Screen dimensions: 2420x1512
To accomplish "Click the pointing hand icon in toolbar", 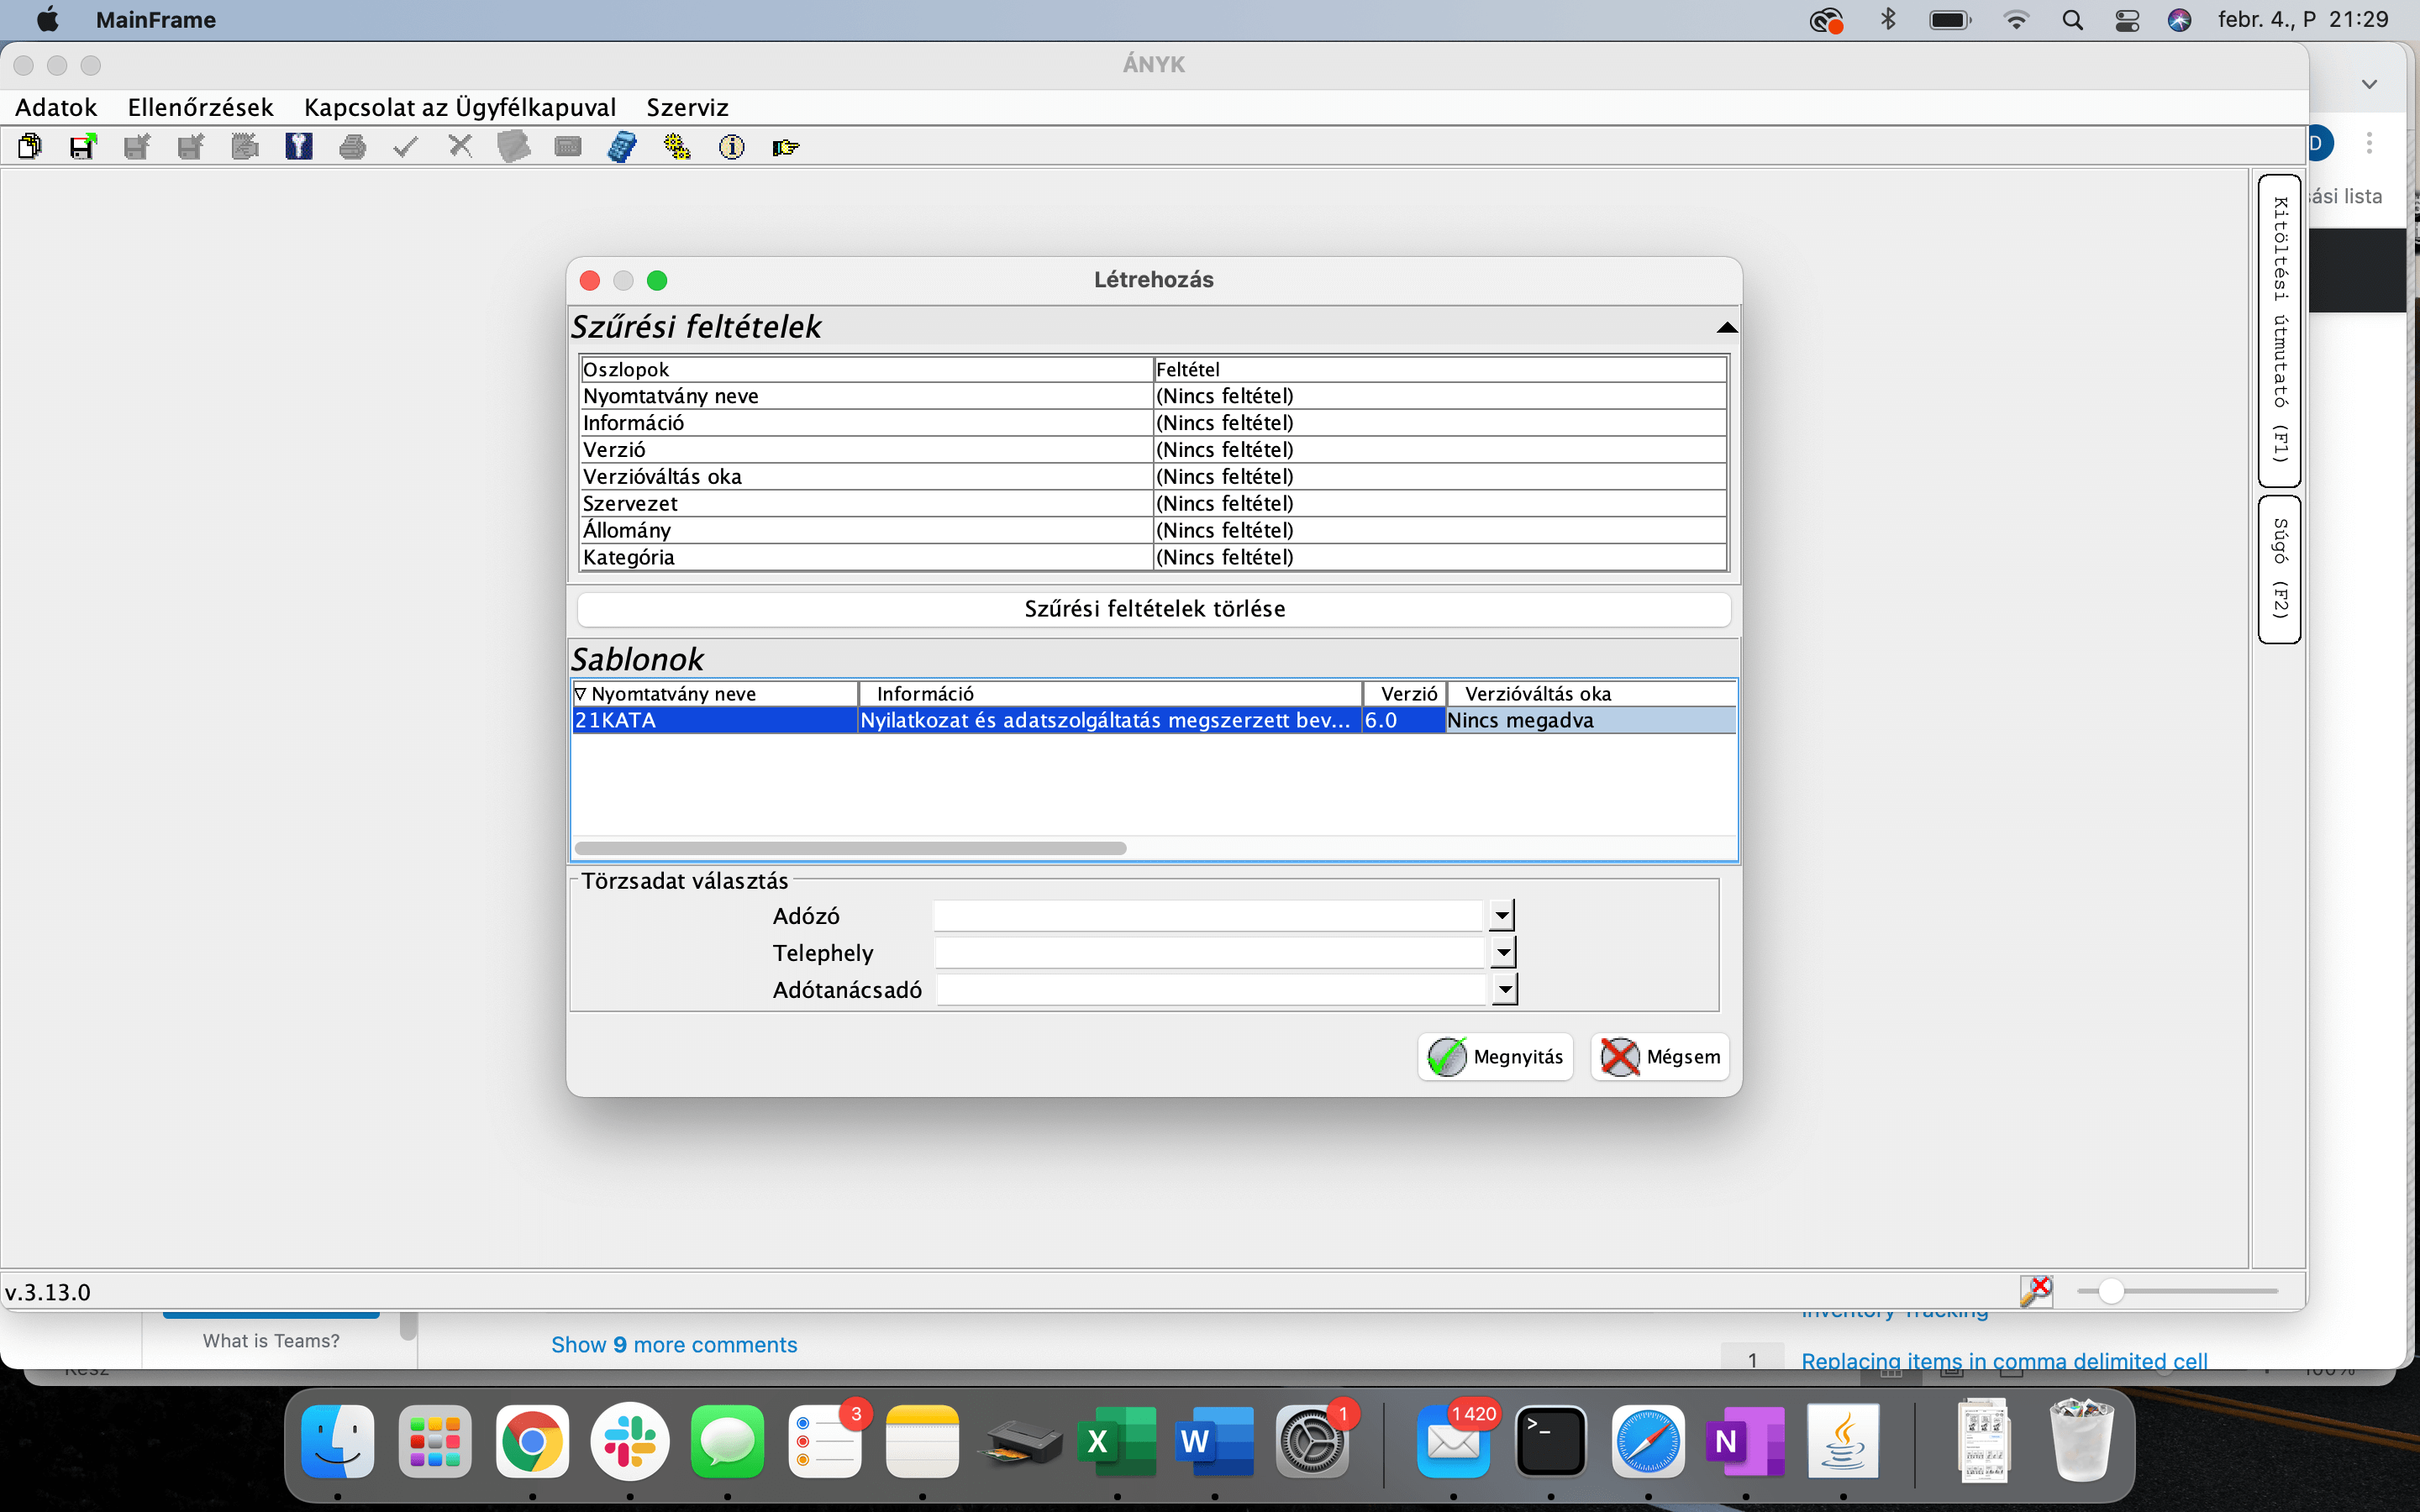I will coord(786,147).
